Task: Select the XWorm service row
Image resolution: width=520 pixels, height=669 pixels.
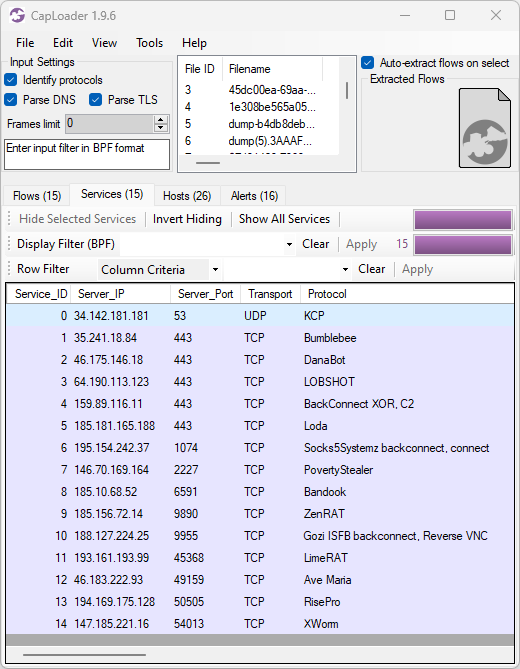Action: tap(260, 624)
